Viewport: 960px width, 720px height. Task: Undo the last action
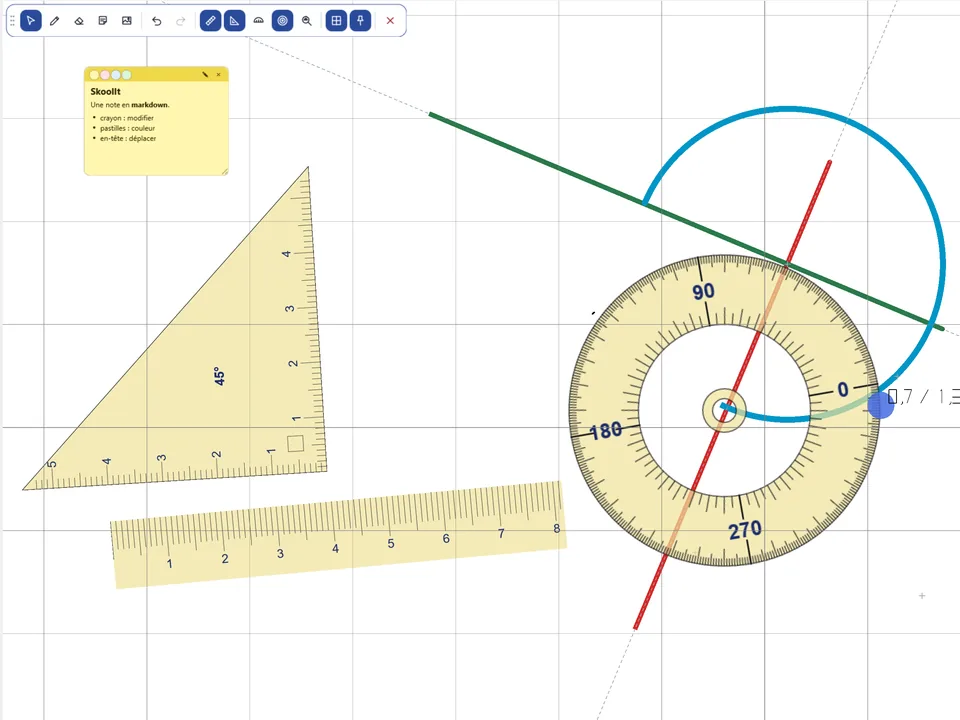click(x=157, y=21)
